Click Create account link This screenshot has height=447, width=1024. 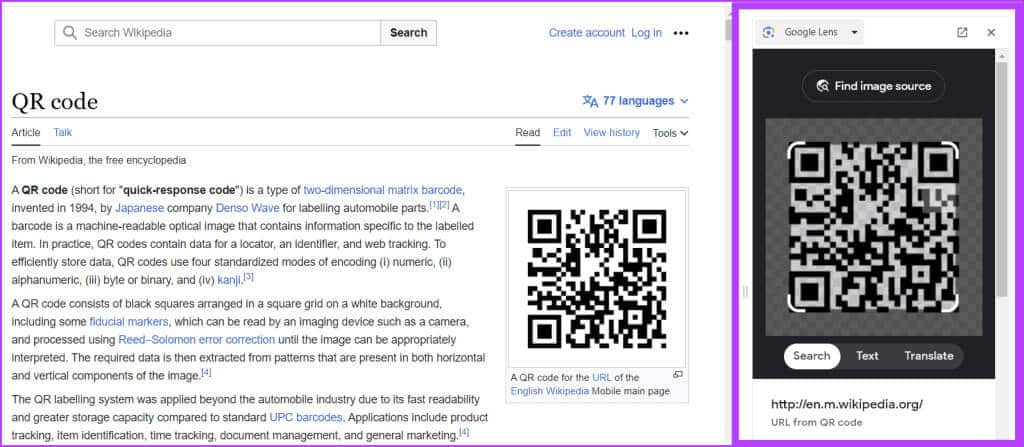[586, 33]
